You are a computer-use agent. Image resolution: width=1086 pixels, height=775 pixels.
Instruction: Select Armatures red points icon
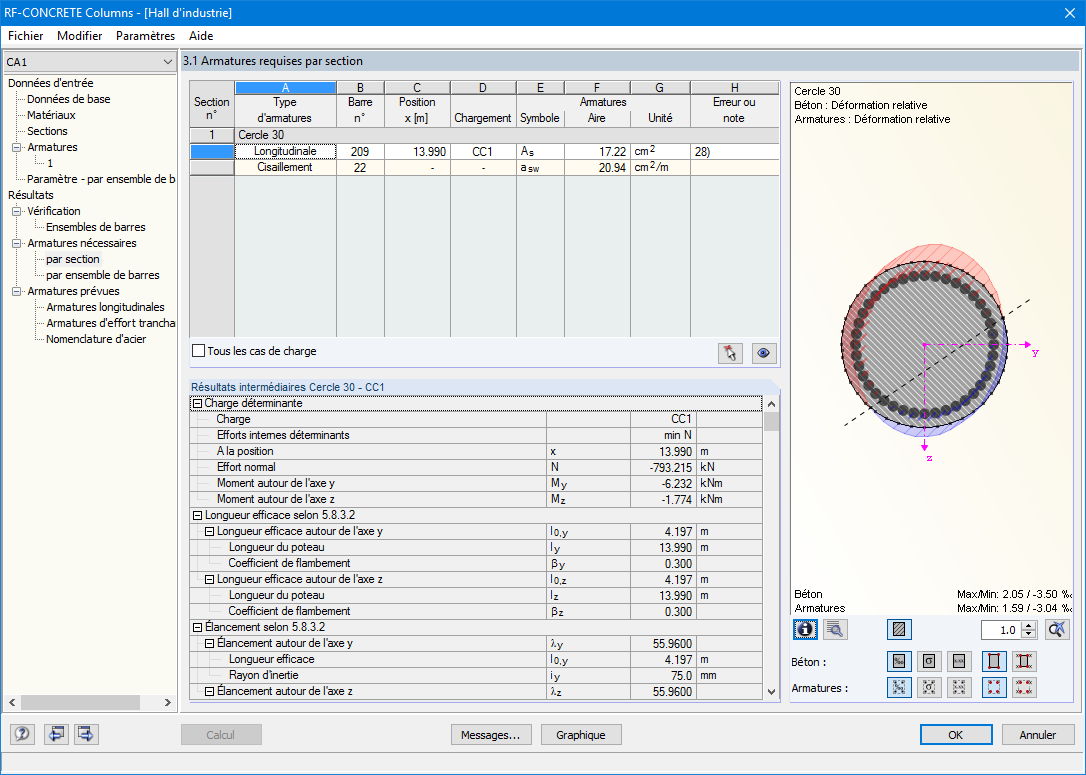point(994,687)
